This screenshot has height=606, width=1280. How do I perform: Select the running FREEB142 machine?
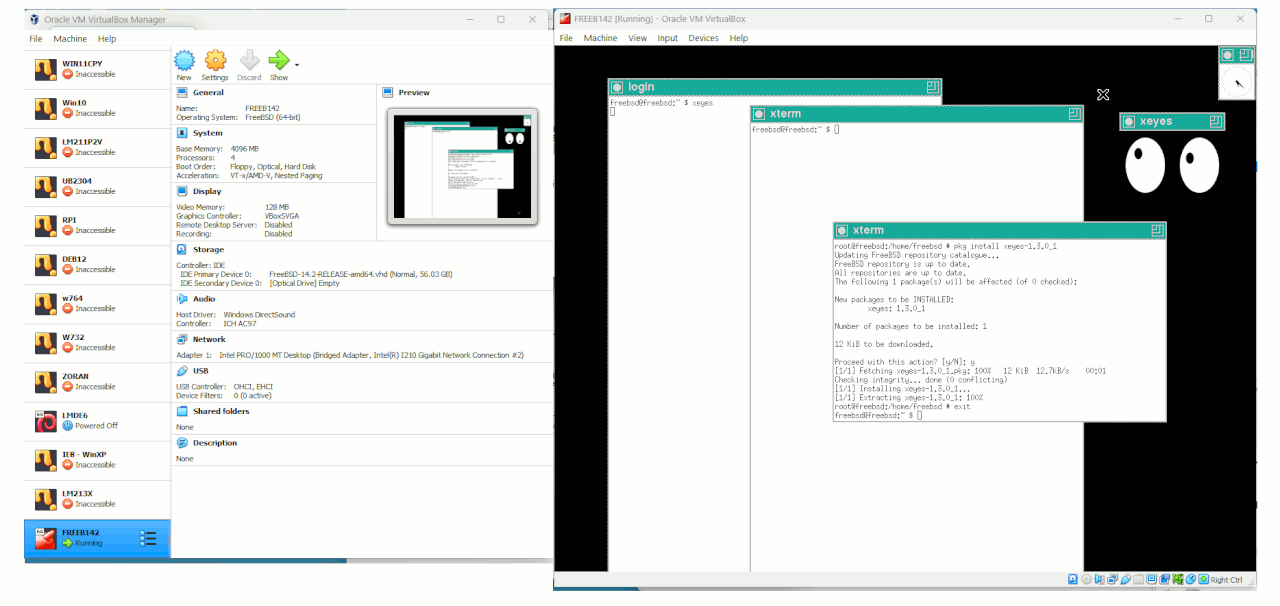click(x=98, y=538)
